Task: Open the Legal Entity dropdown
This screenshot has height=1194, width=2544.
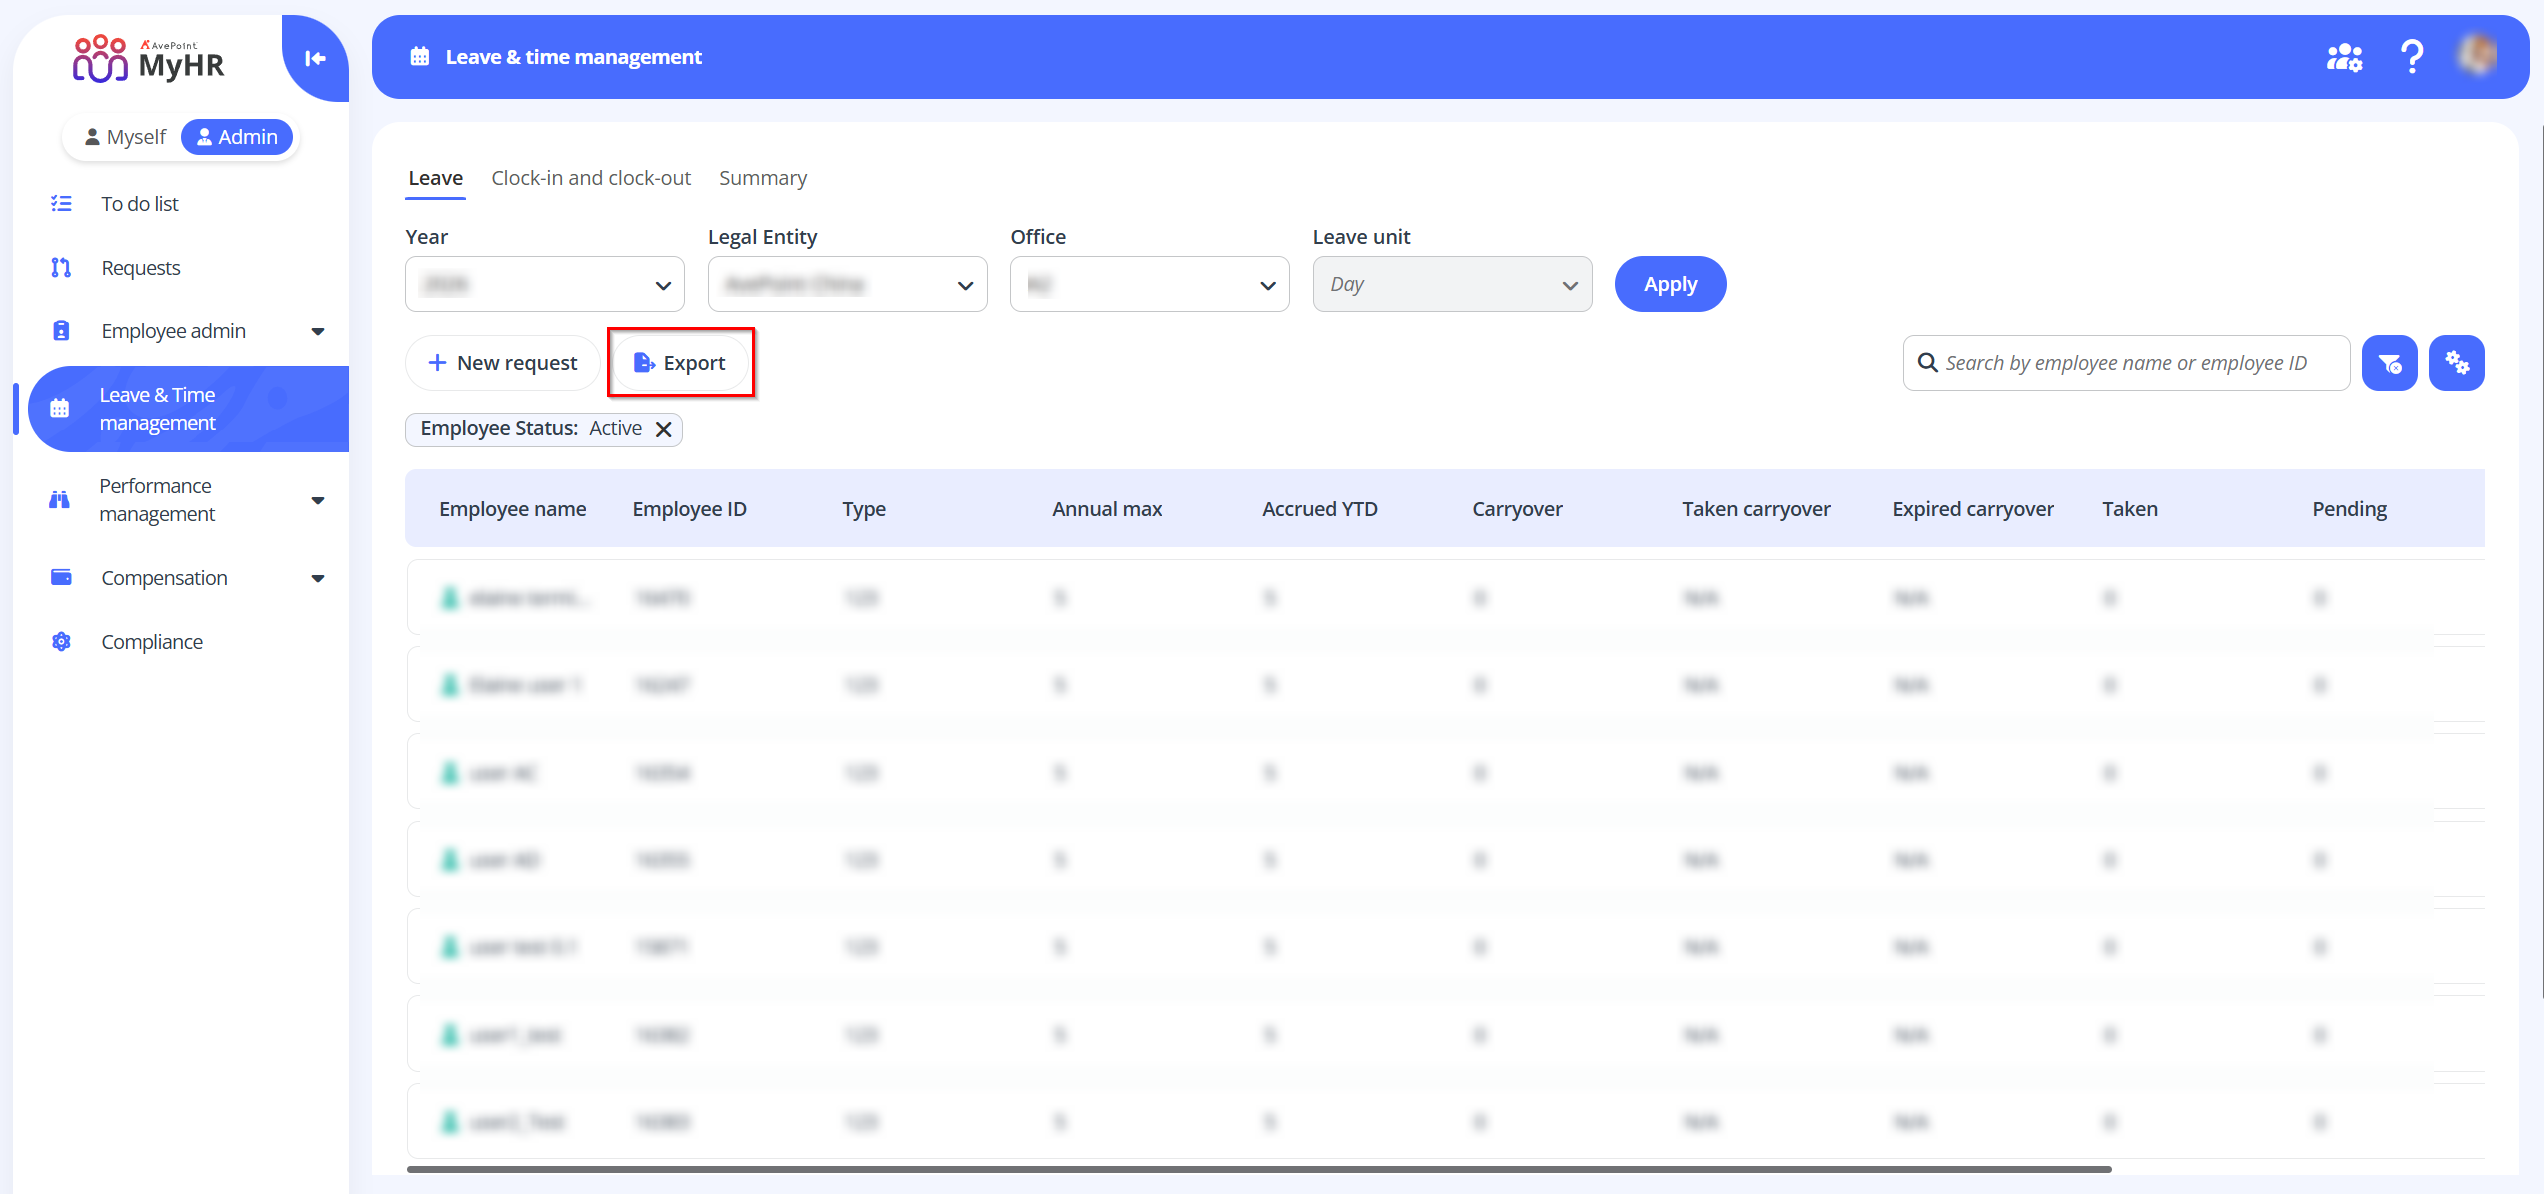Action: (847, 285)
